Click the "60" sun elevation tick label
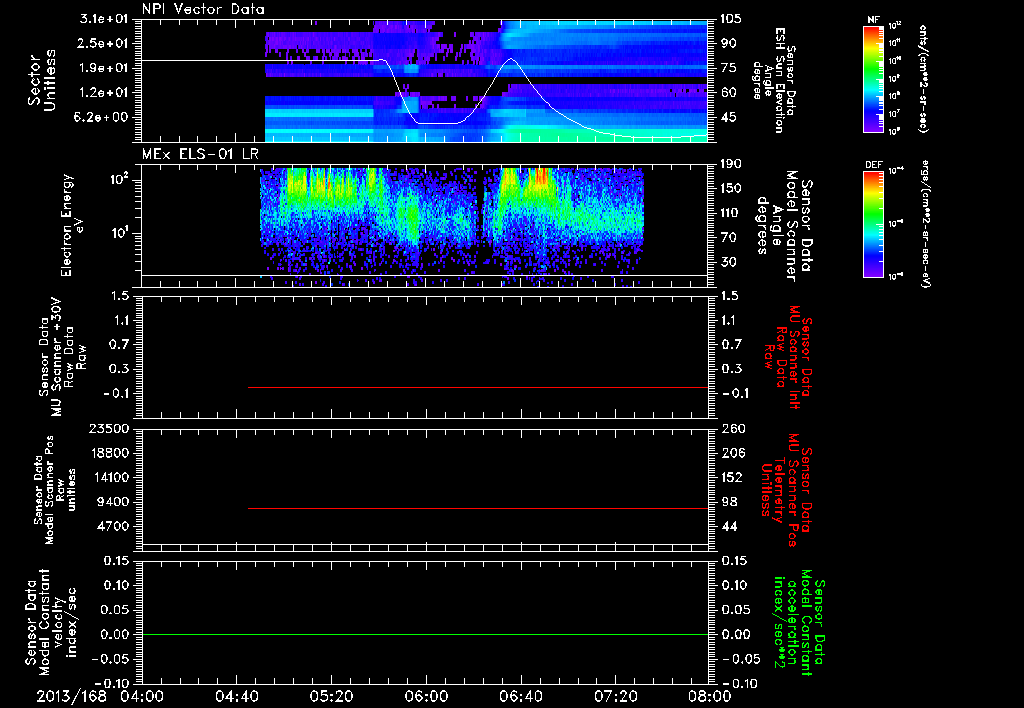Viewport: 1024px width, 708px height. tap(728, 93)
